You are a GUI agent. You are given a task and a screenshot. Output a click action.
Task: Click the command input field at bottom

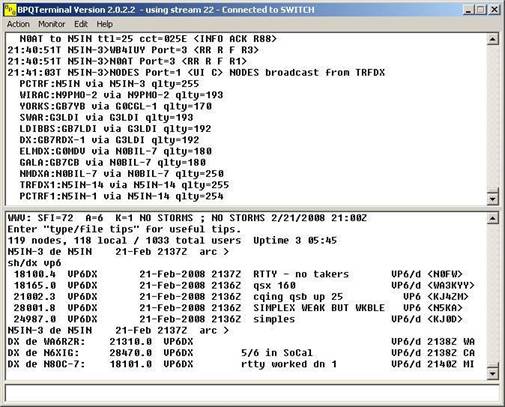(x=252, y=393)
